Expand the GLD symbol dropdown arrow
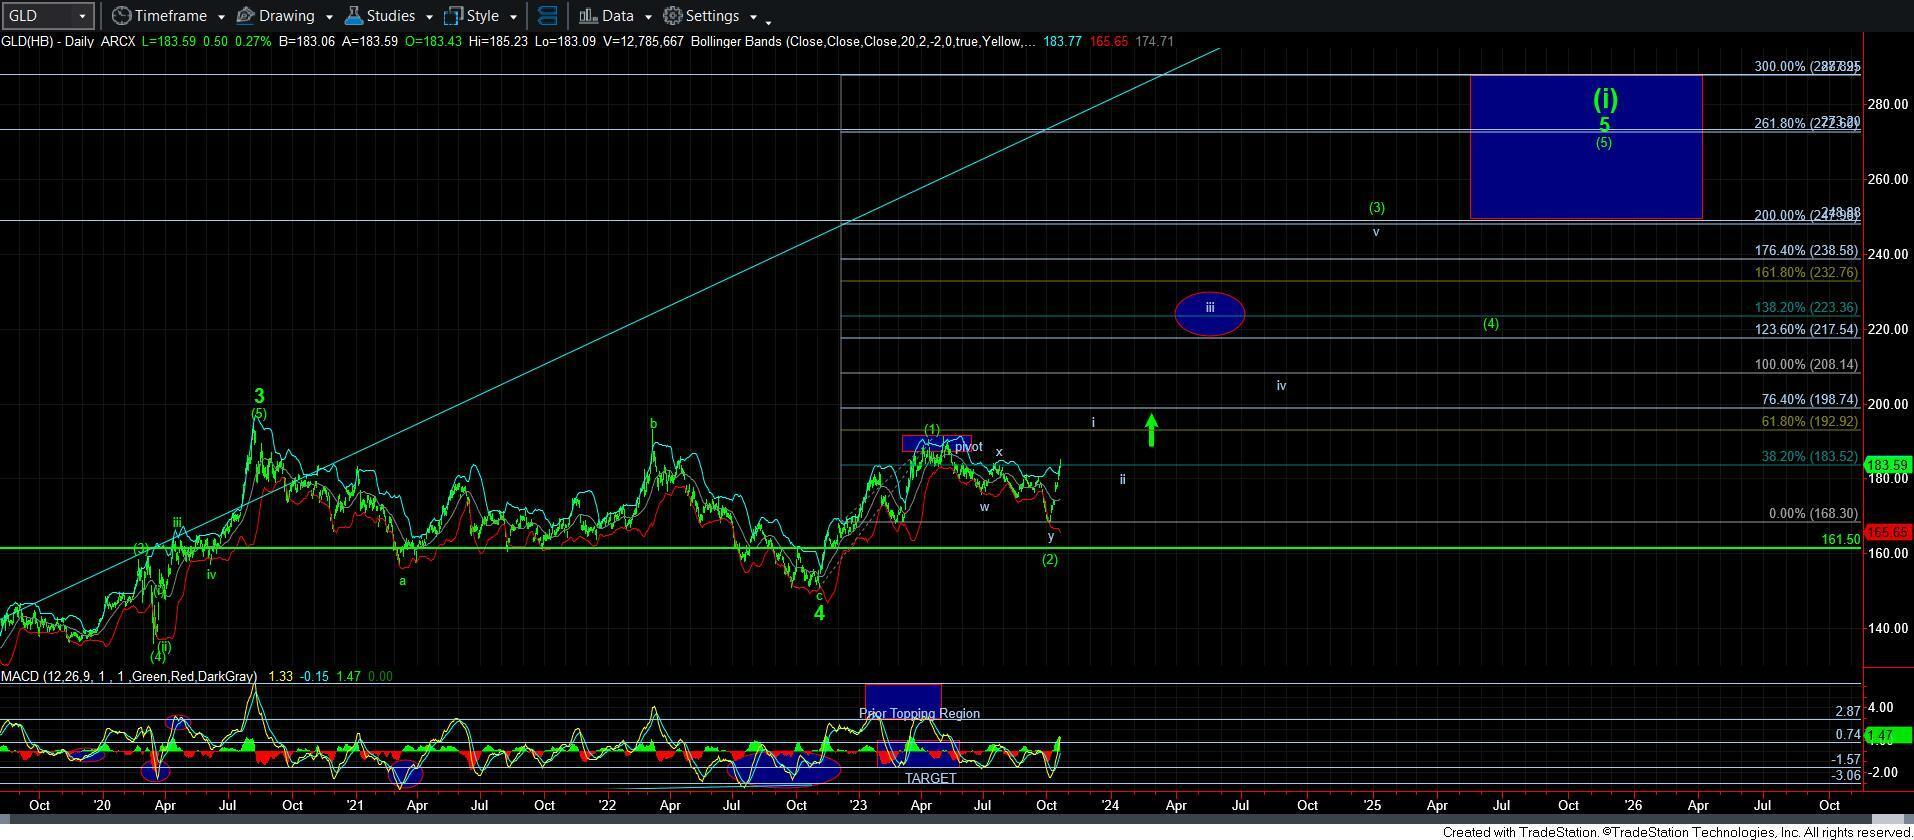Image resolution: width=1914 pixels, height=840 pixels. click(x=82, y=16)
